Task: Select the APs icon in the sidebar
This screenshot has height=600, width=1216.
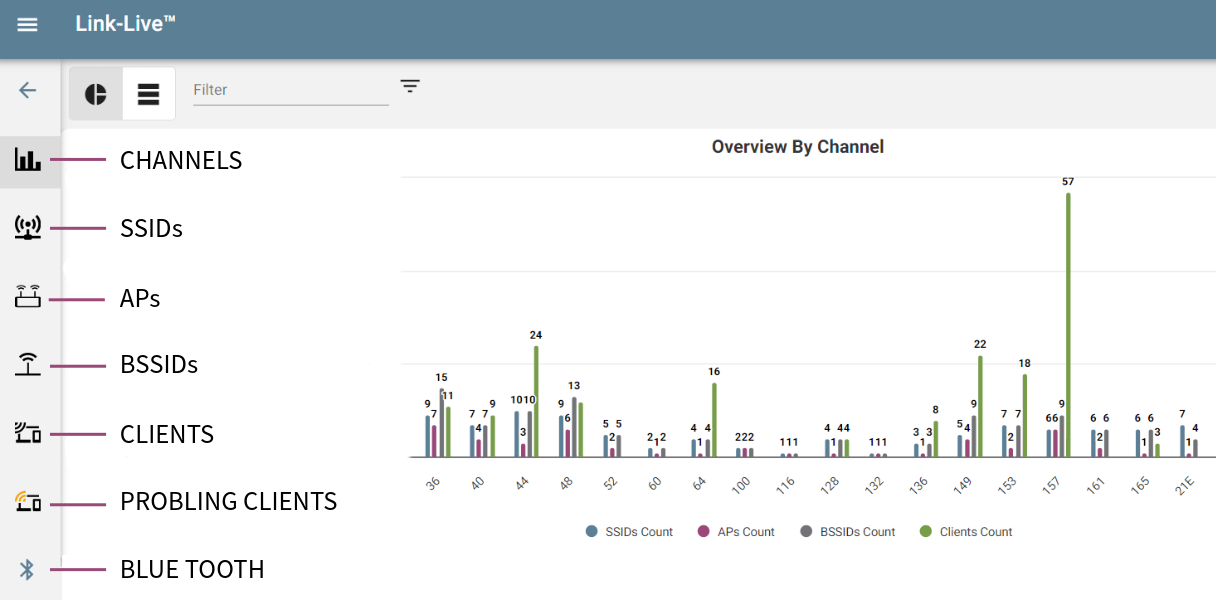Action: [29, 296]
